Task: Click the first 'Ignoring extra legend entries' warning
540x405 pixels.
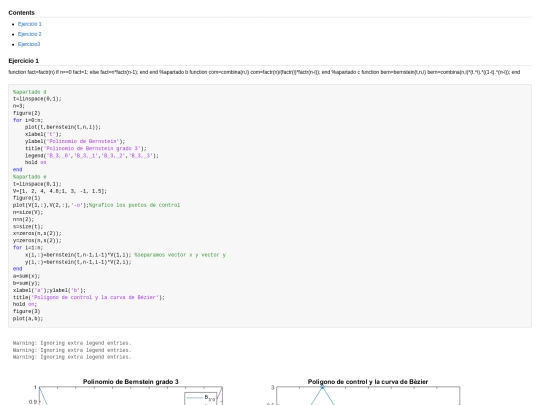Action: [72, 343]
